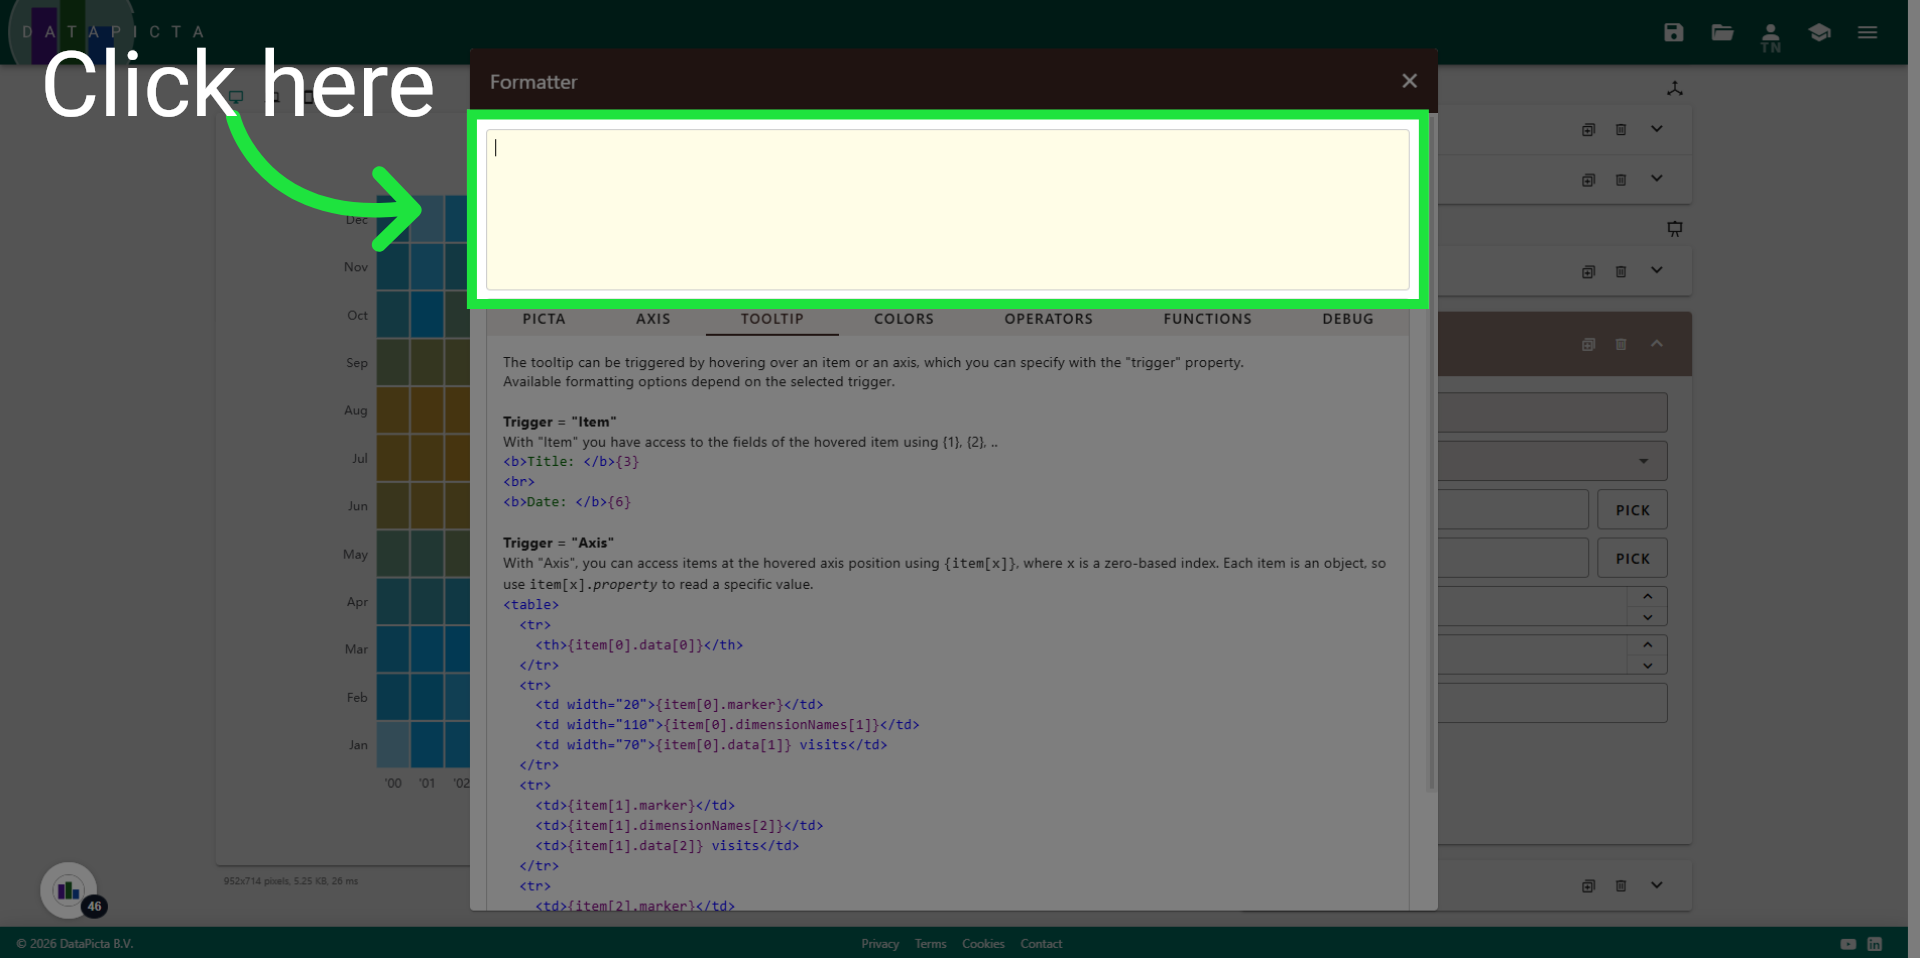Open the folder icon in the top bar
This screenshot has height=958, width=1920.
(x=1722, y=32)
